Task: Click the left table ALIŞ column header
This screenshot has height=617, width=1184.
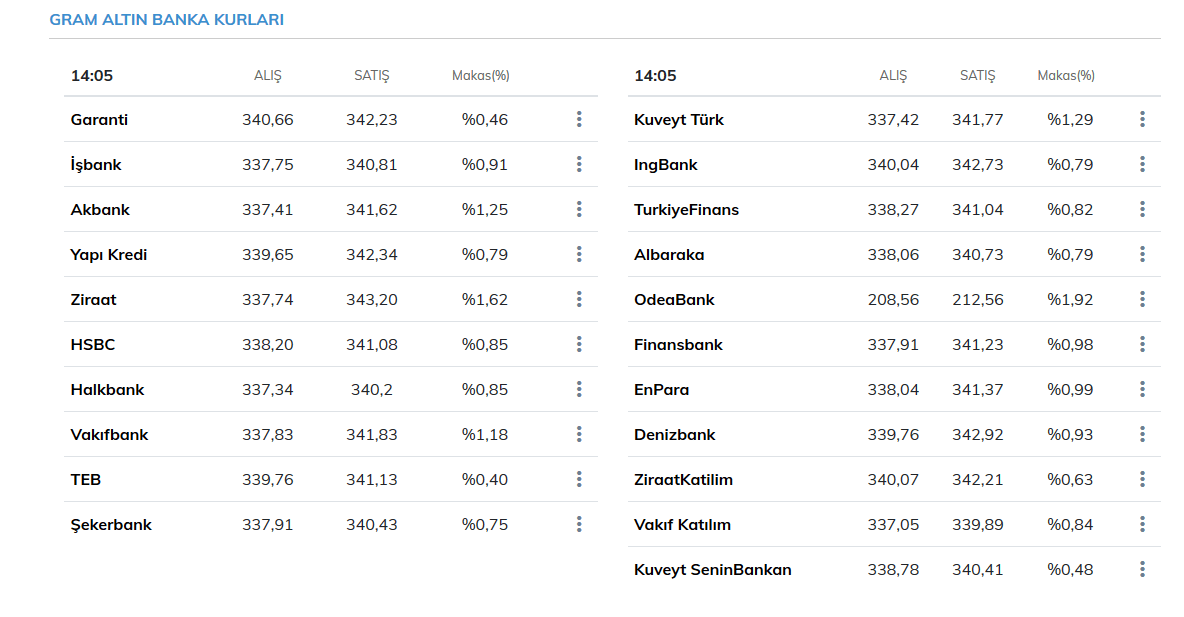Action: (268, 76)
